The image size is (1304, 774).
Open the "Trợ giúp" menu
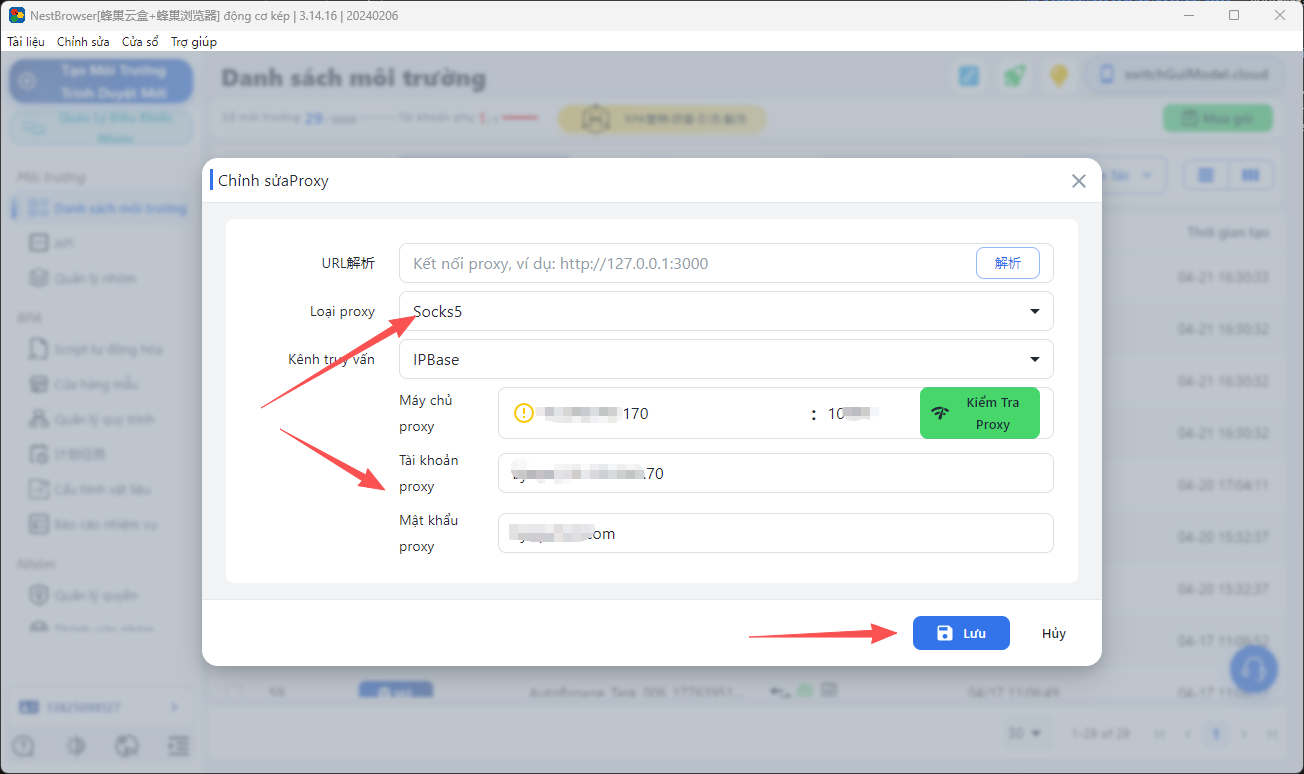click(193, 41)
